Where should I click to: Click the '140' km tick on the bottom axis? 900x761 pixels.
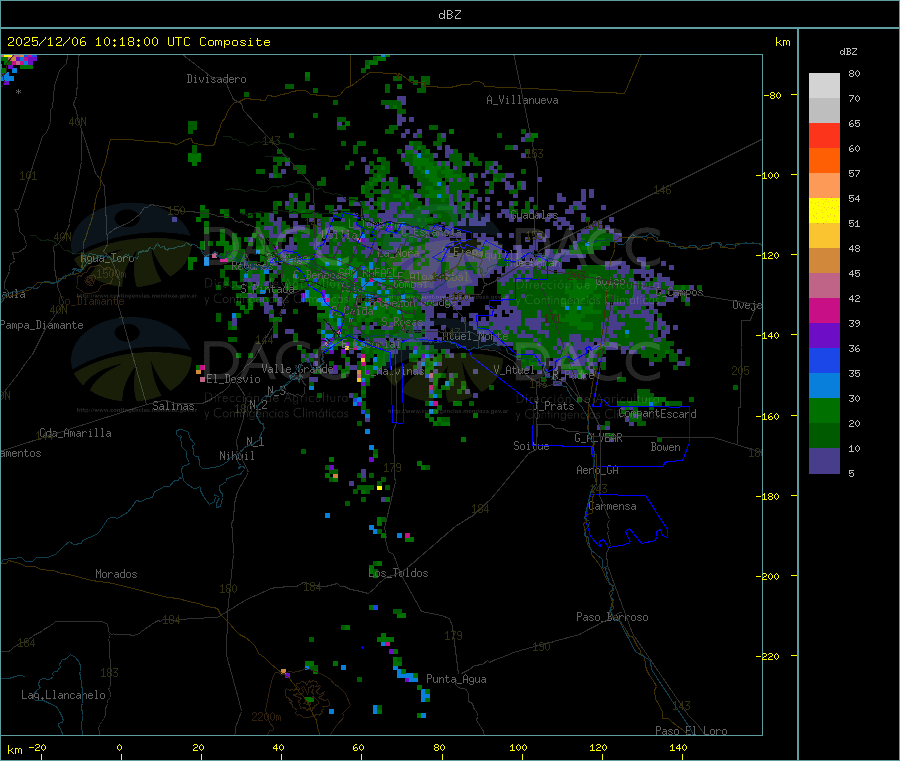click(678, 747)
